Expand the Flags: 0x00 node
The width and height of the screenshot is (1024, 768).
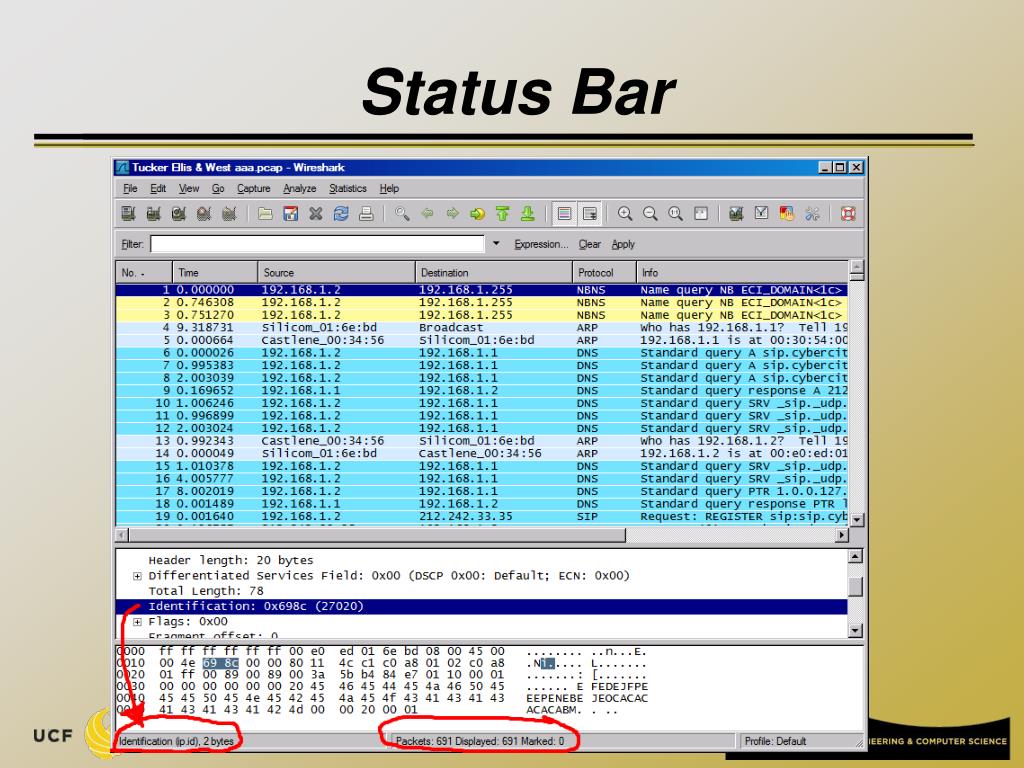point(137,622)
